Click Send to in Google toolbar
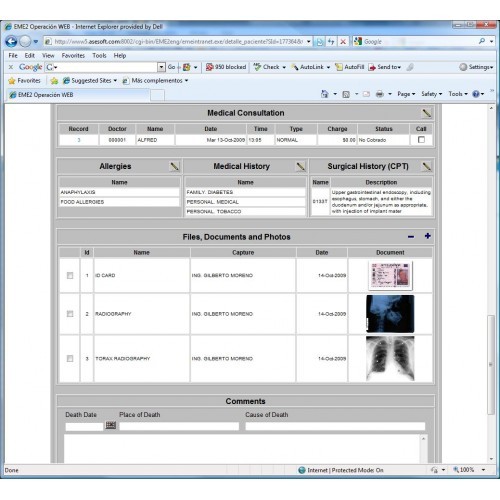 coord(385,67)
